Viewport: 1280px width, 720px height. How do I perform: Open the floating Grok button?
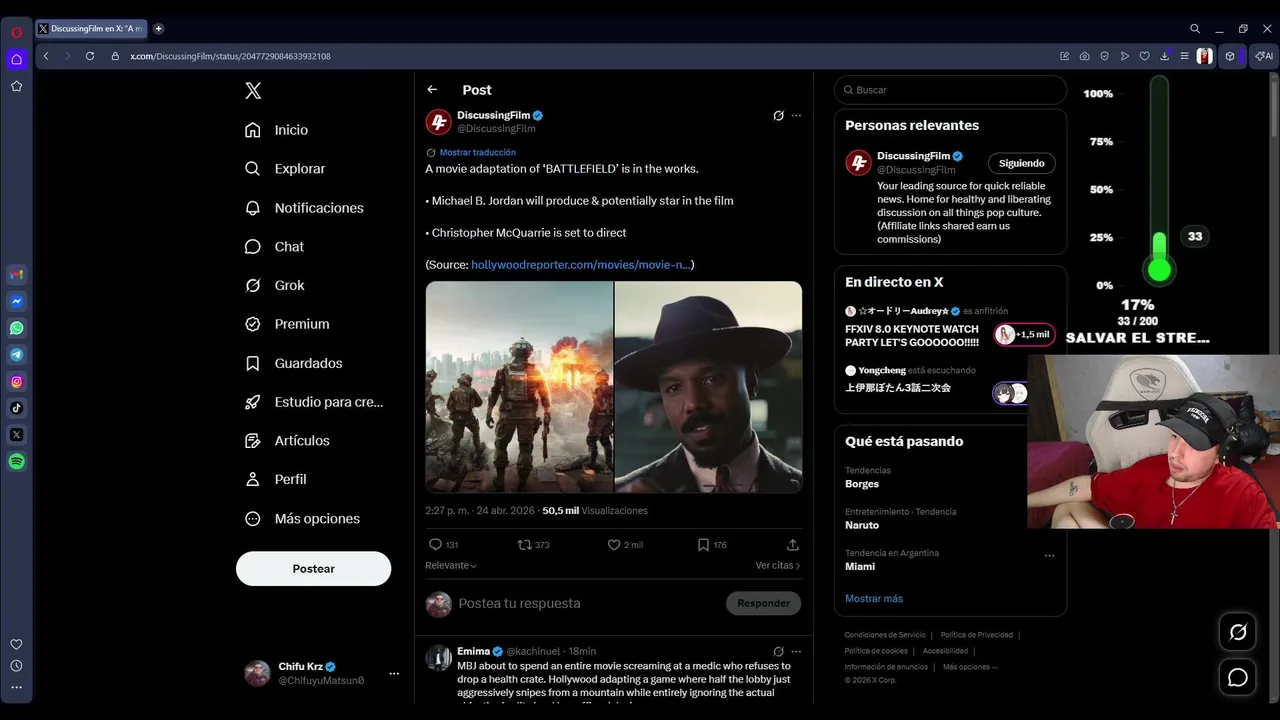coord(1238,632)
